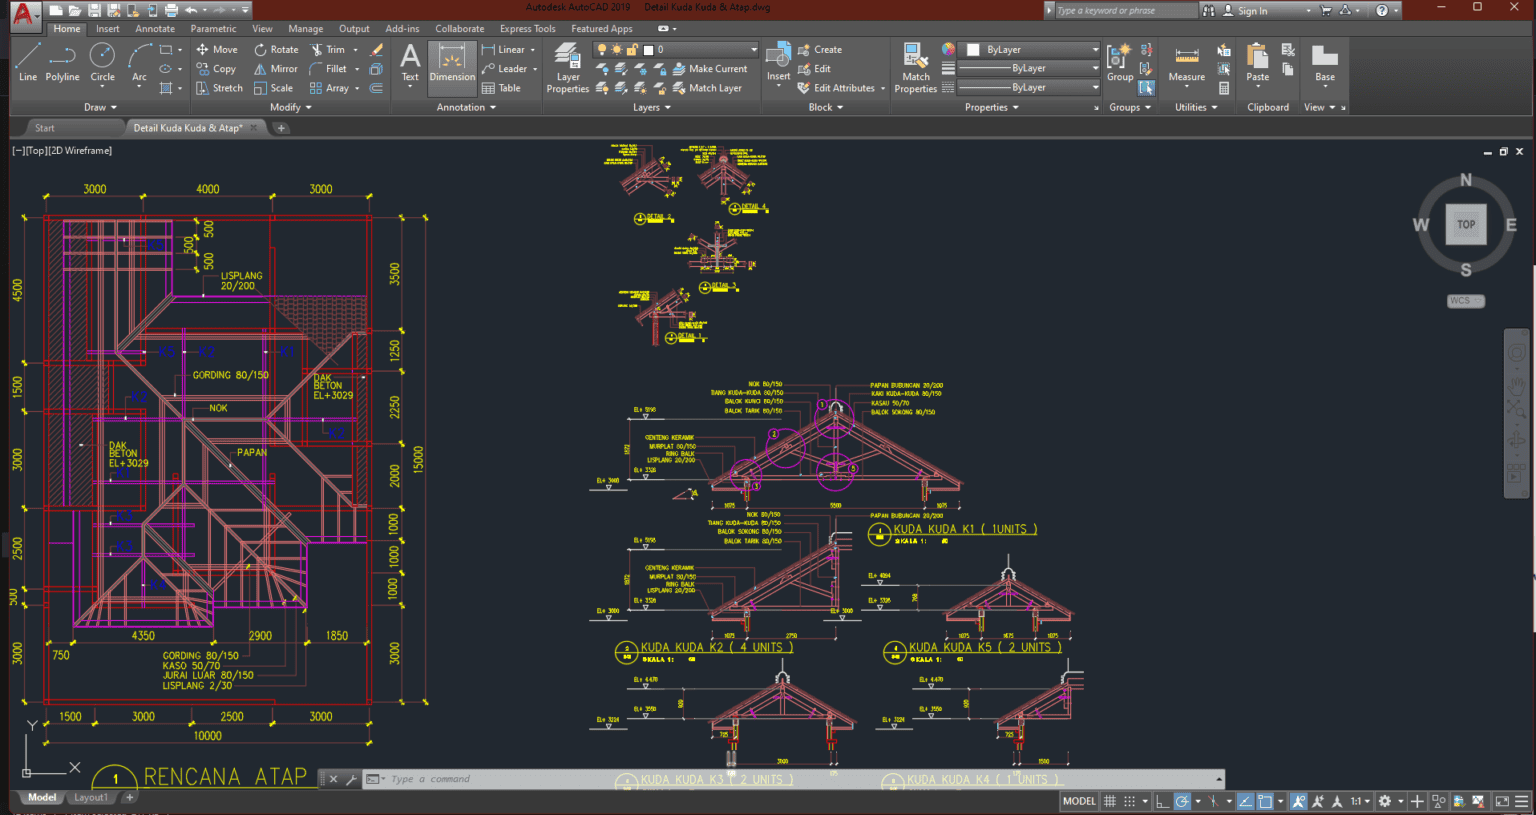The width and height of the screenshot is (1536, 815).
Task: Select the Text tool
Action: (x=409, y=64)
